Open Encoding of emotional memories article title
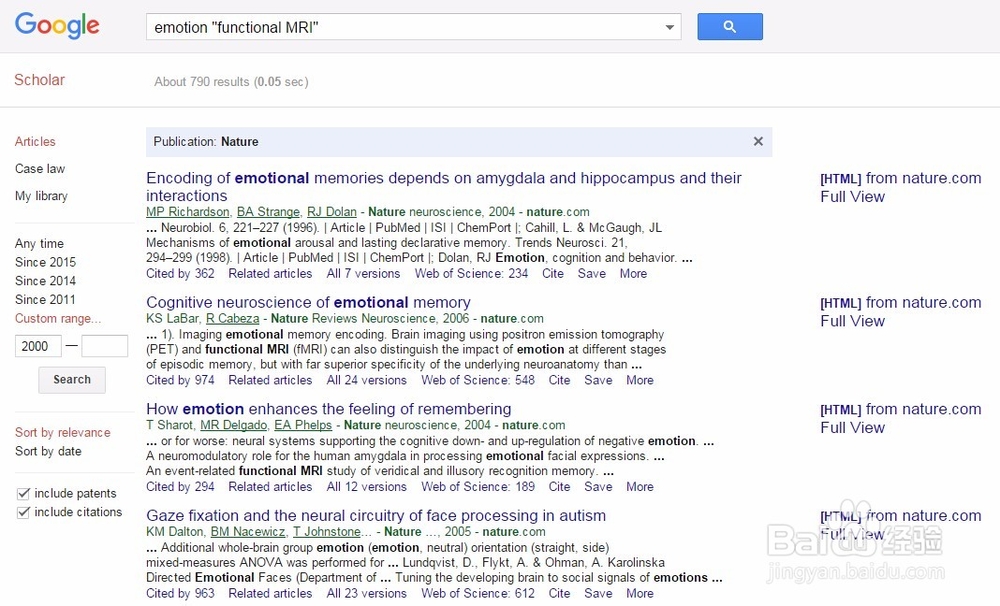This screenshot has height=606, width=1000. 444,186
